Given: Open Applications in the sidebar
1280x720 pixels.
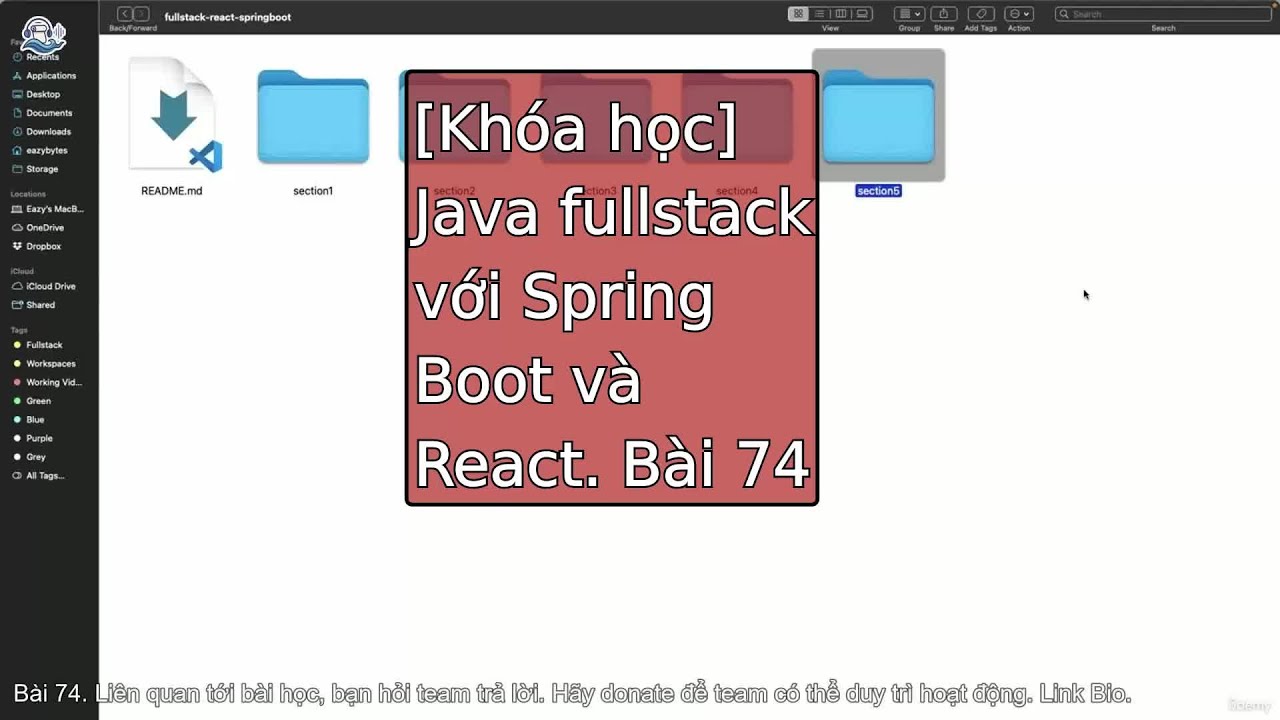Looking at the screenshot, I should point(44,76).
